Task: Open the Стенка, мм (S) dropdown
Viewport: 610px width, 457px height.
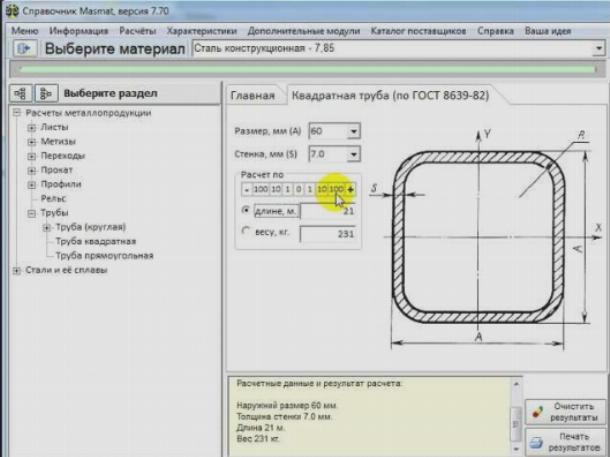Action: pyautogui.click(x=353, y=154)
